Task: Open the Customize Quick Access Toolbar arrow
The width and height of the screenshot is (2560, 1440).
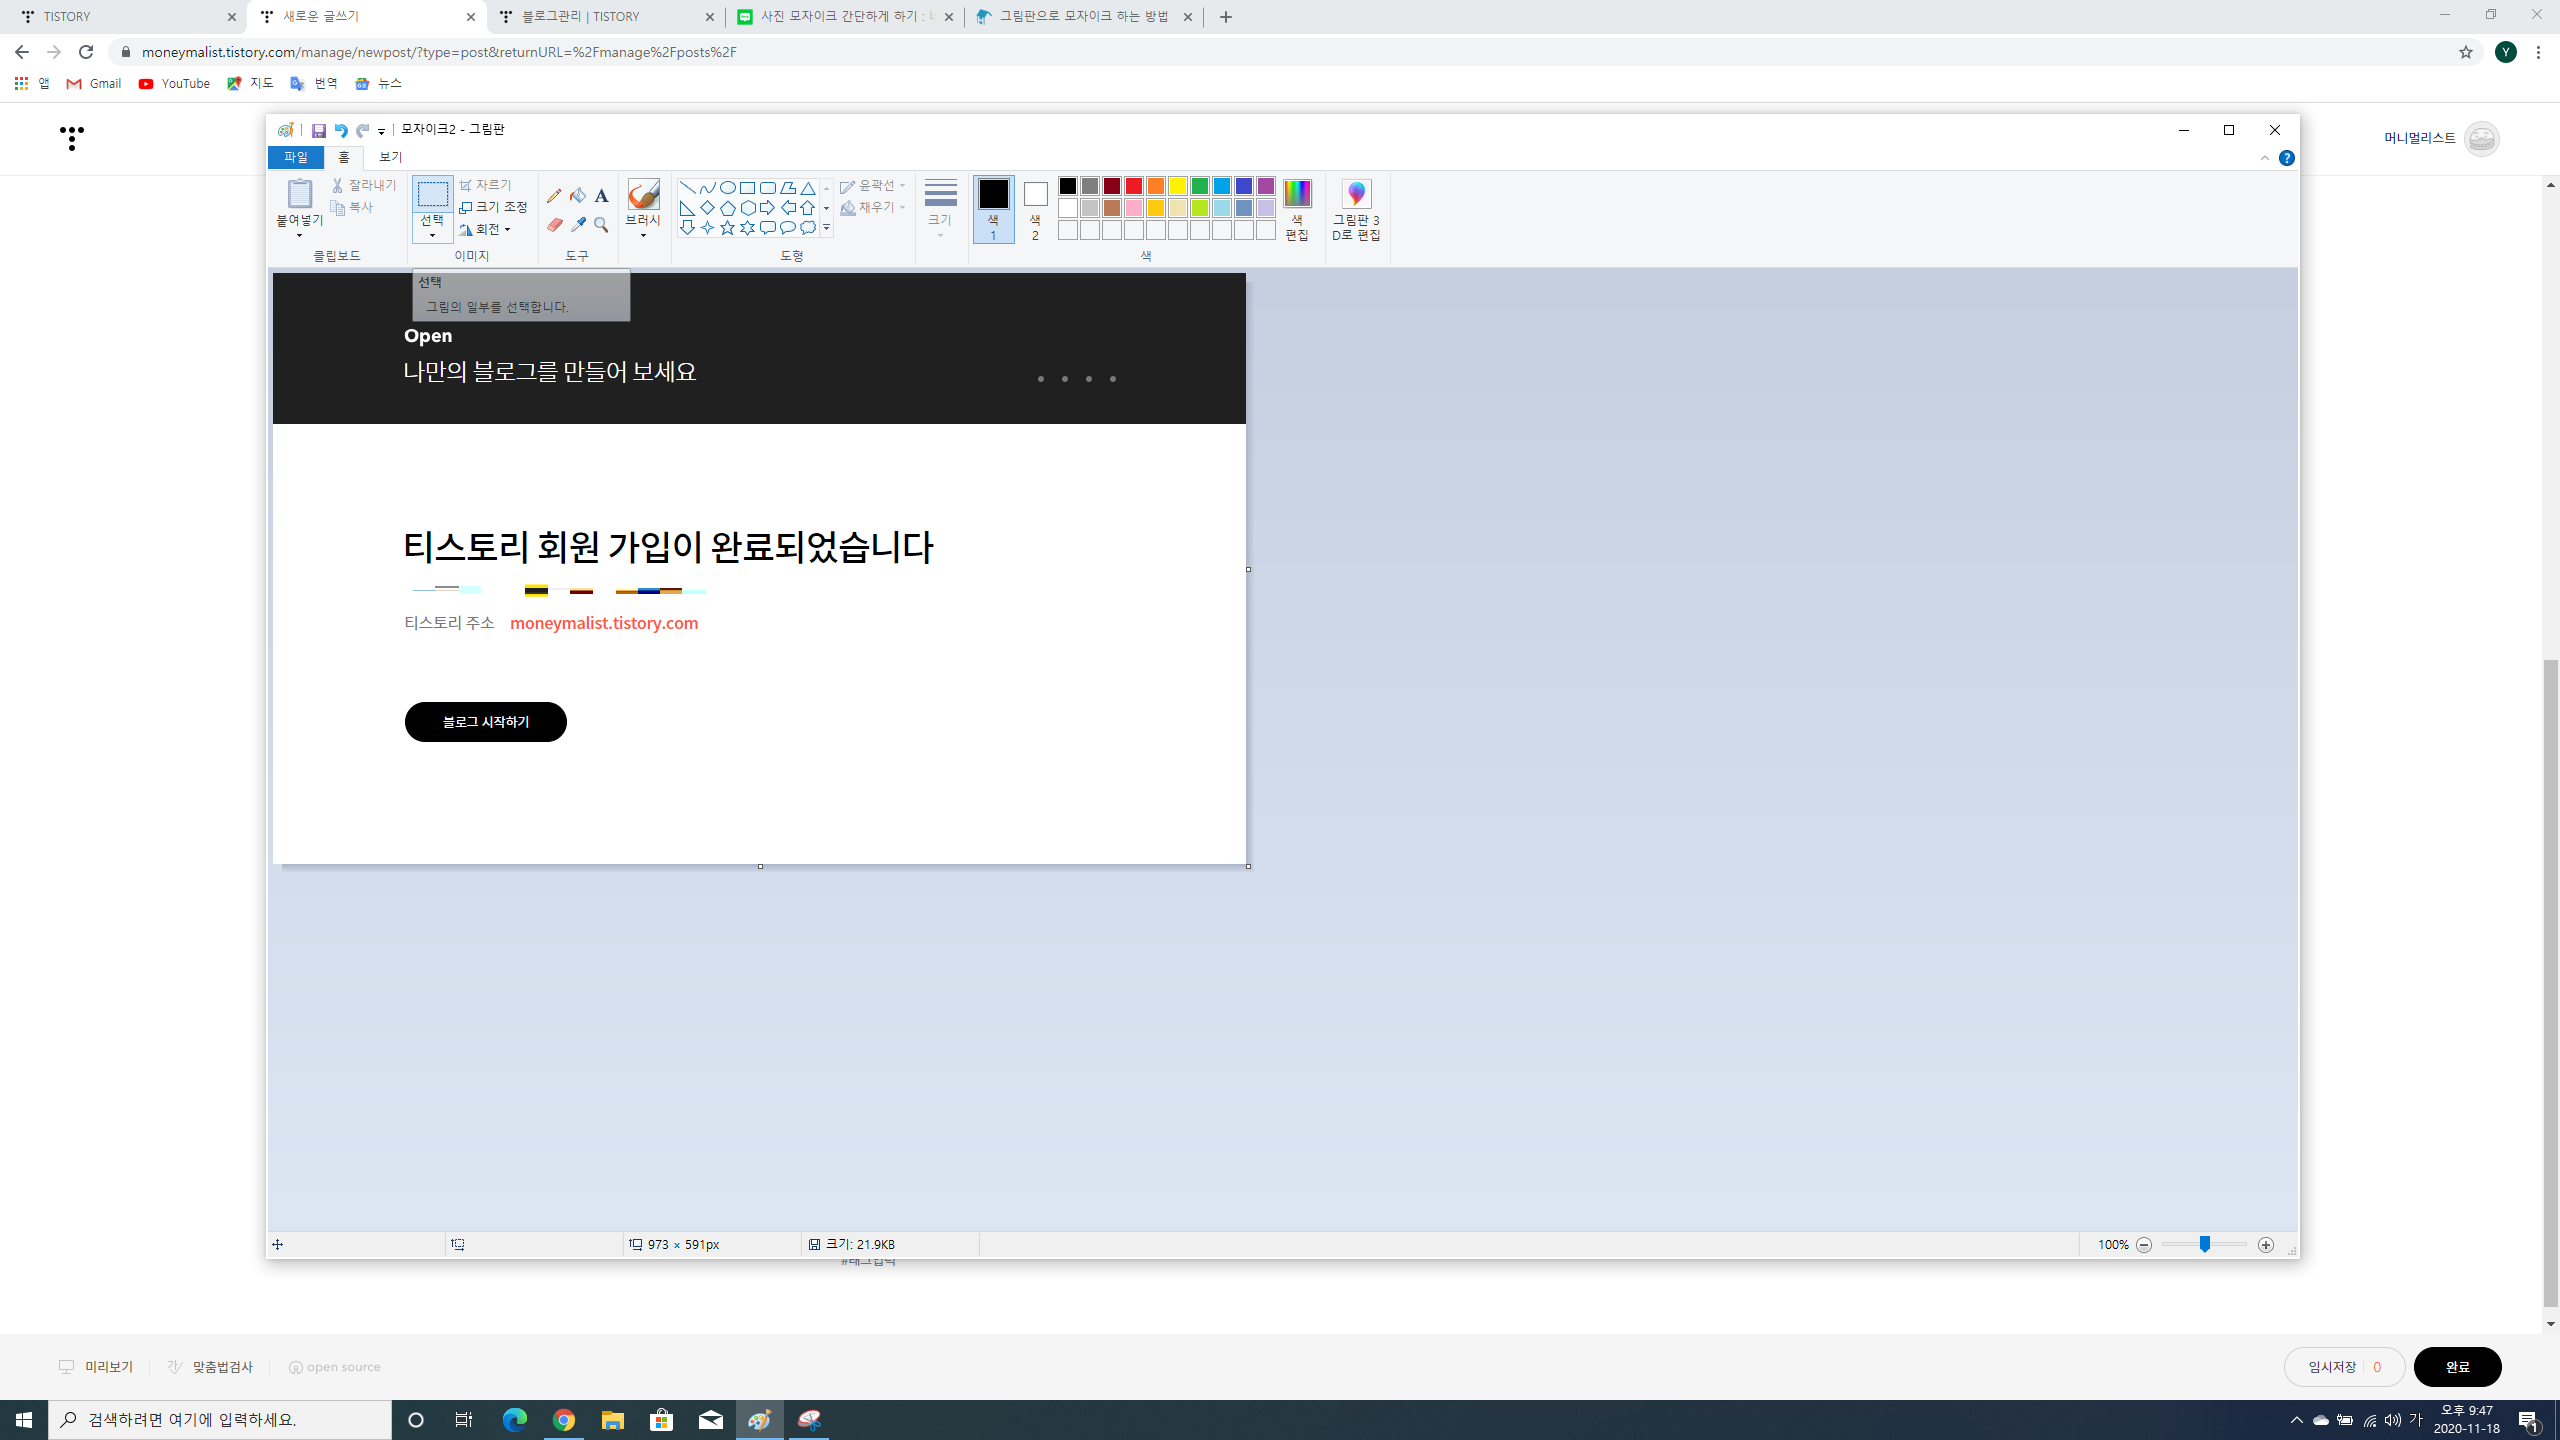Action: (381, 131)
